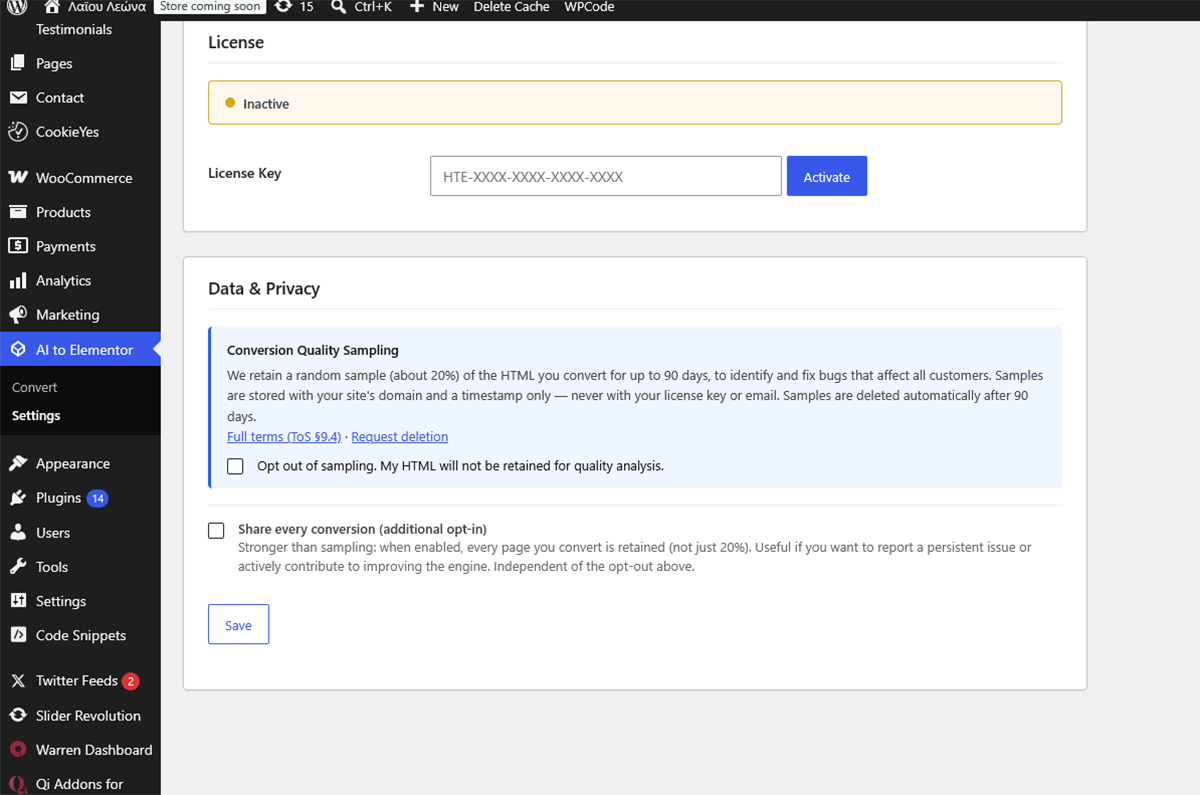Click the plus icon beside New
The width and height of the screenshot is (1200, 795).
[417, 7]
